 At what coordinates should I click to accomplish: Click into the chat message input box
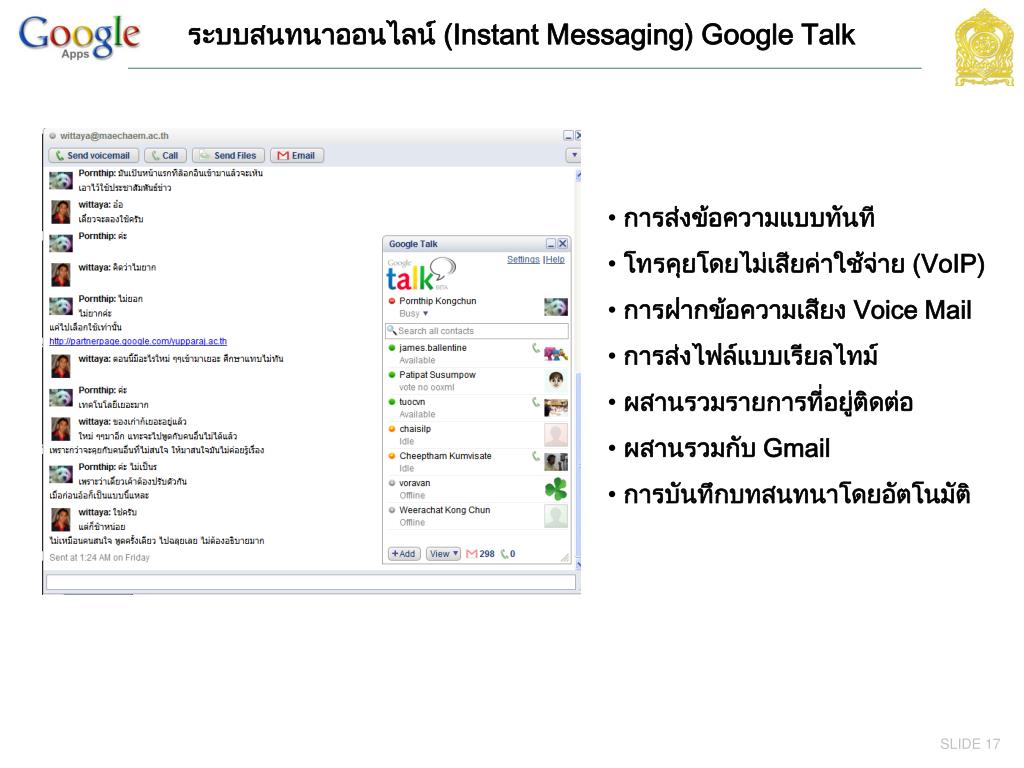tap(311, 581)
